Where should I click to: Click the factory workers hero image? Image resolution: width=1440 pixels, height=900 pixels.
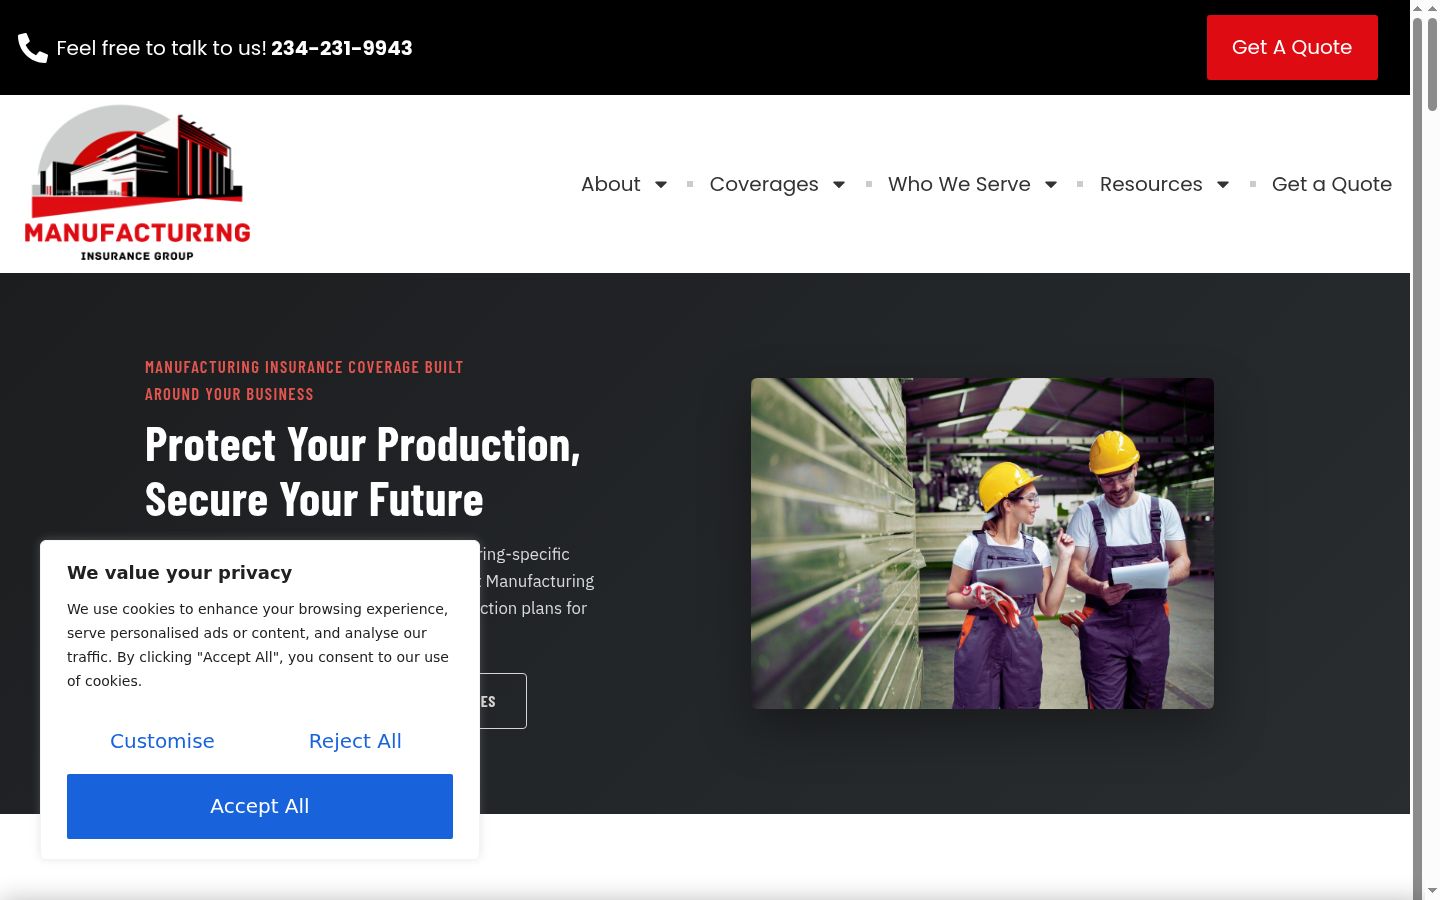click(982, 543)
